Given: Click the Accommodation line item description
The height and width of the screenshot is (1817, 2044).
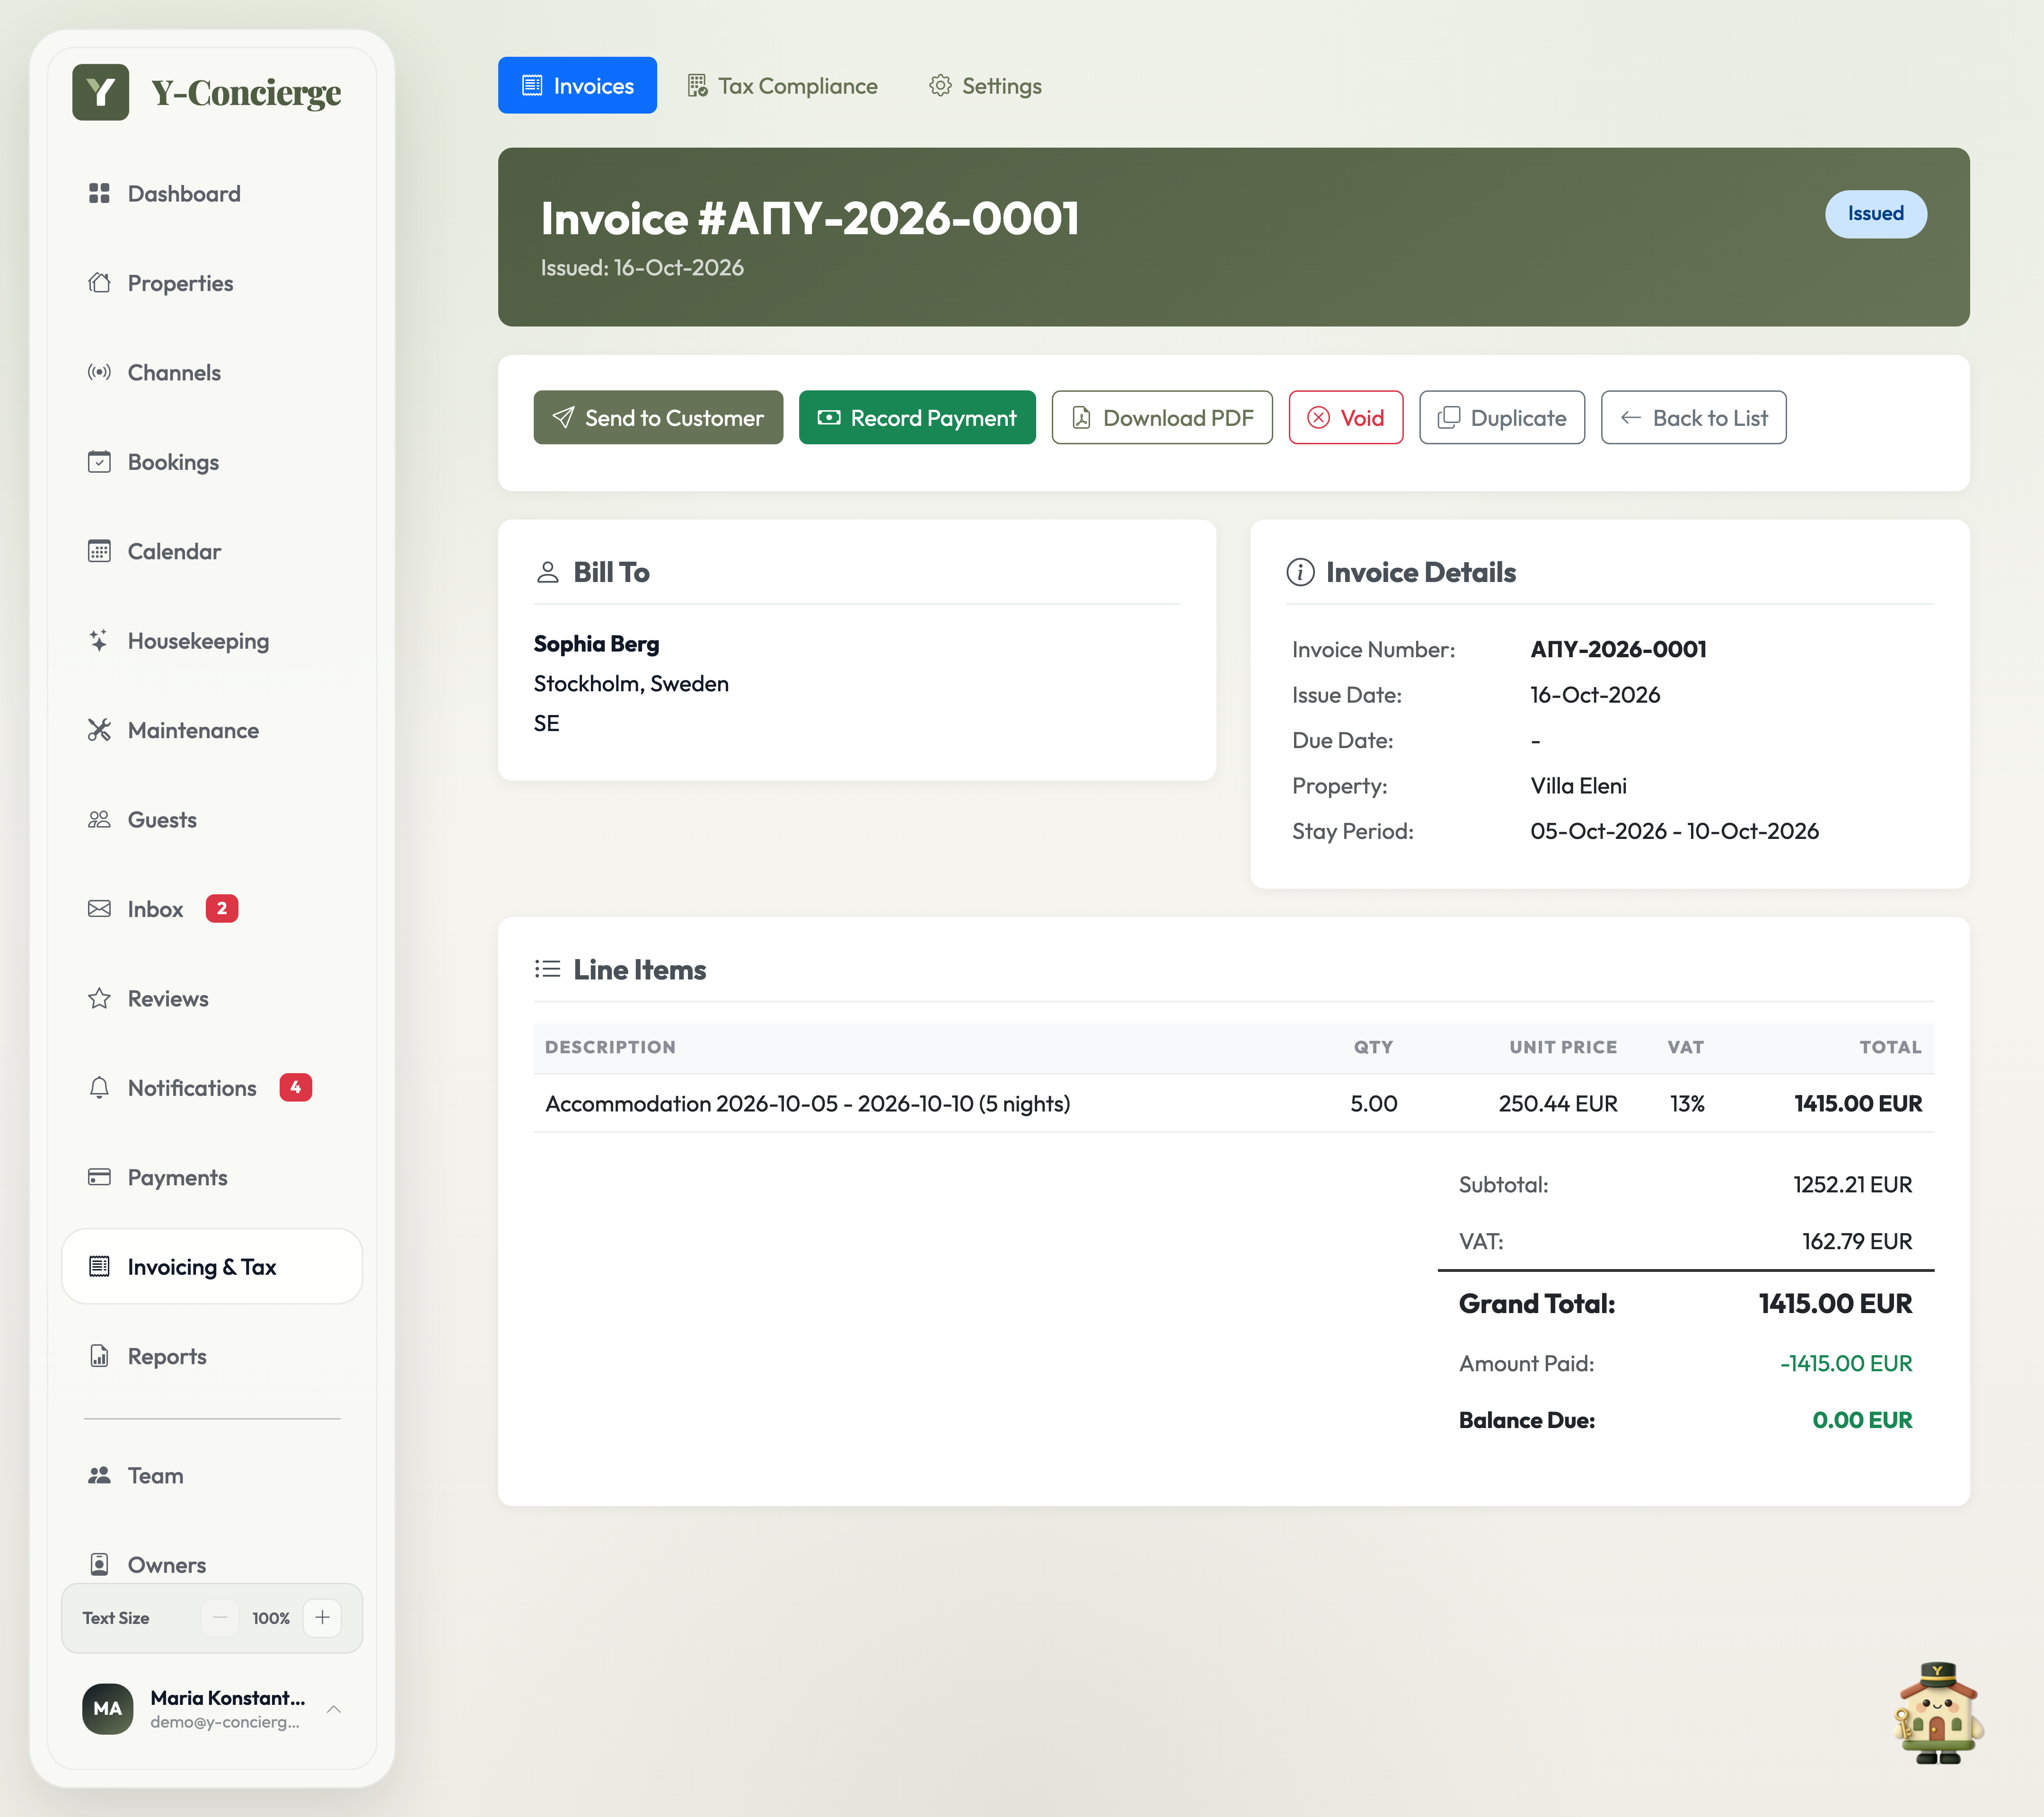Looking at the screenshot, I should (807, 1104).
